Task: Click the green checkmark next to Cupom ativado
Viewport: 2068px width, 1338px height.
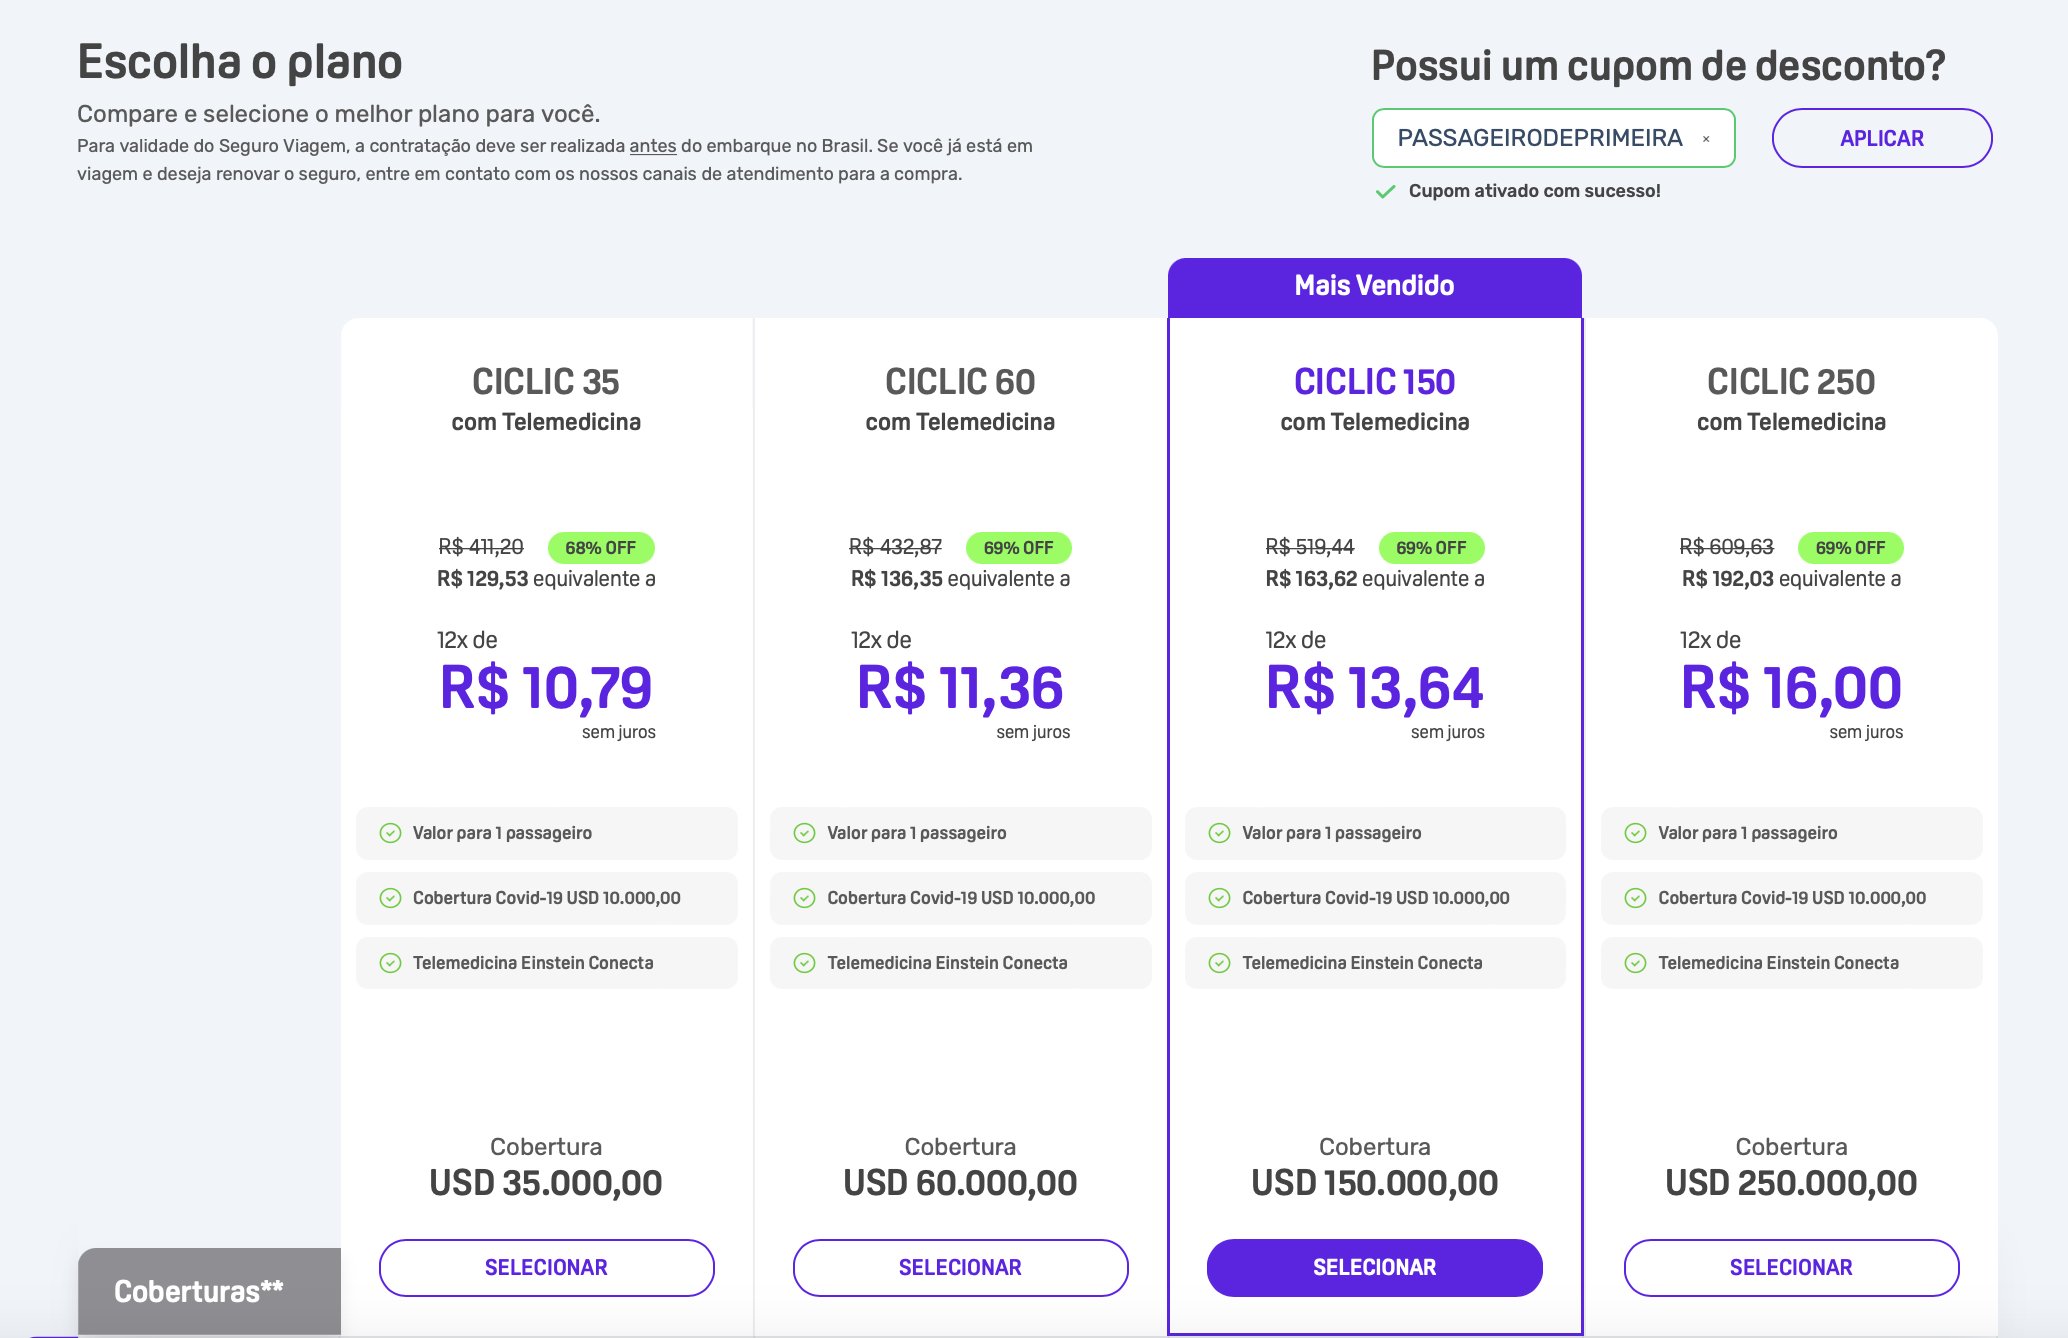Action: [1385, 191]
